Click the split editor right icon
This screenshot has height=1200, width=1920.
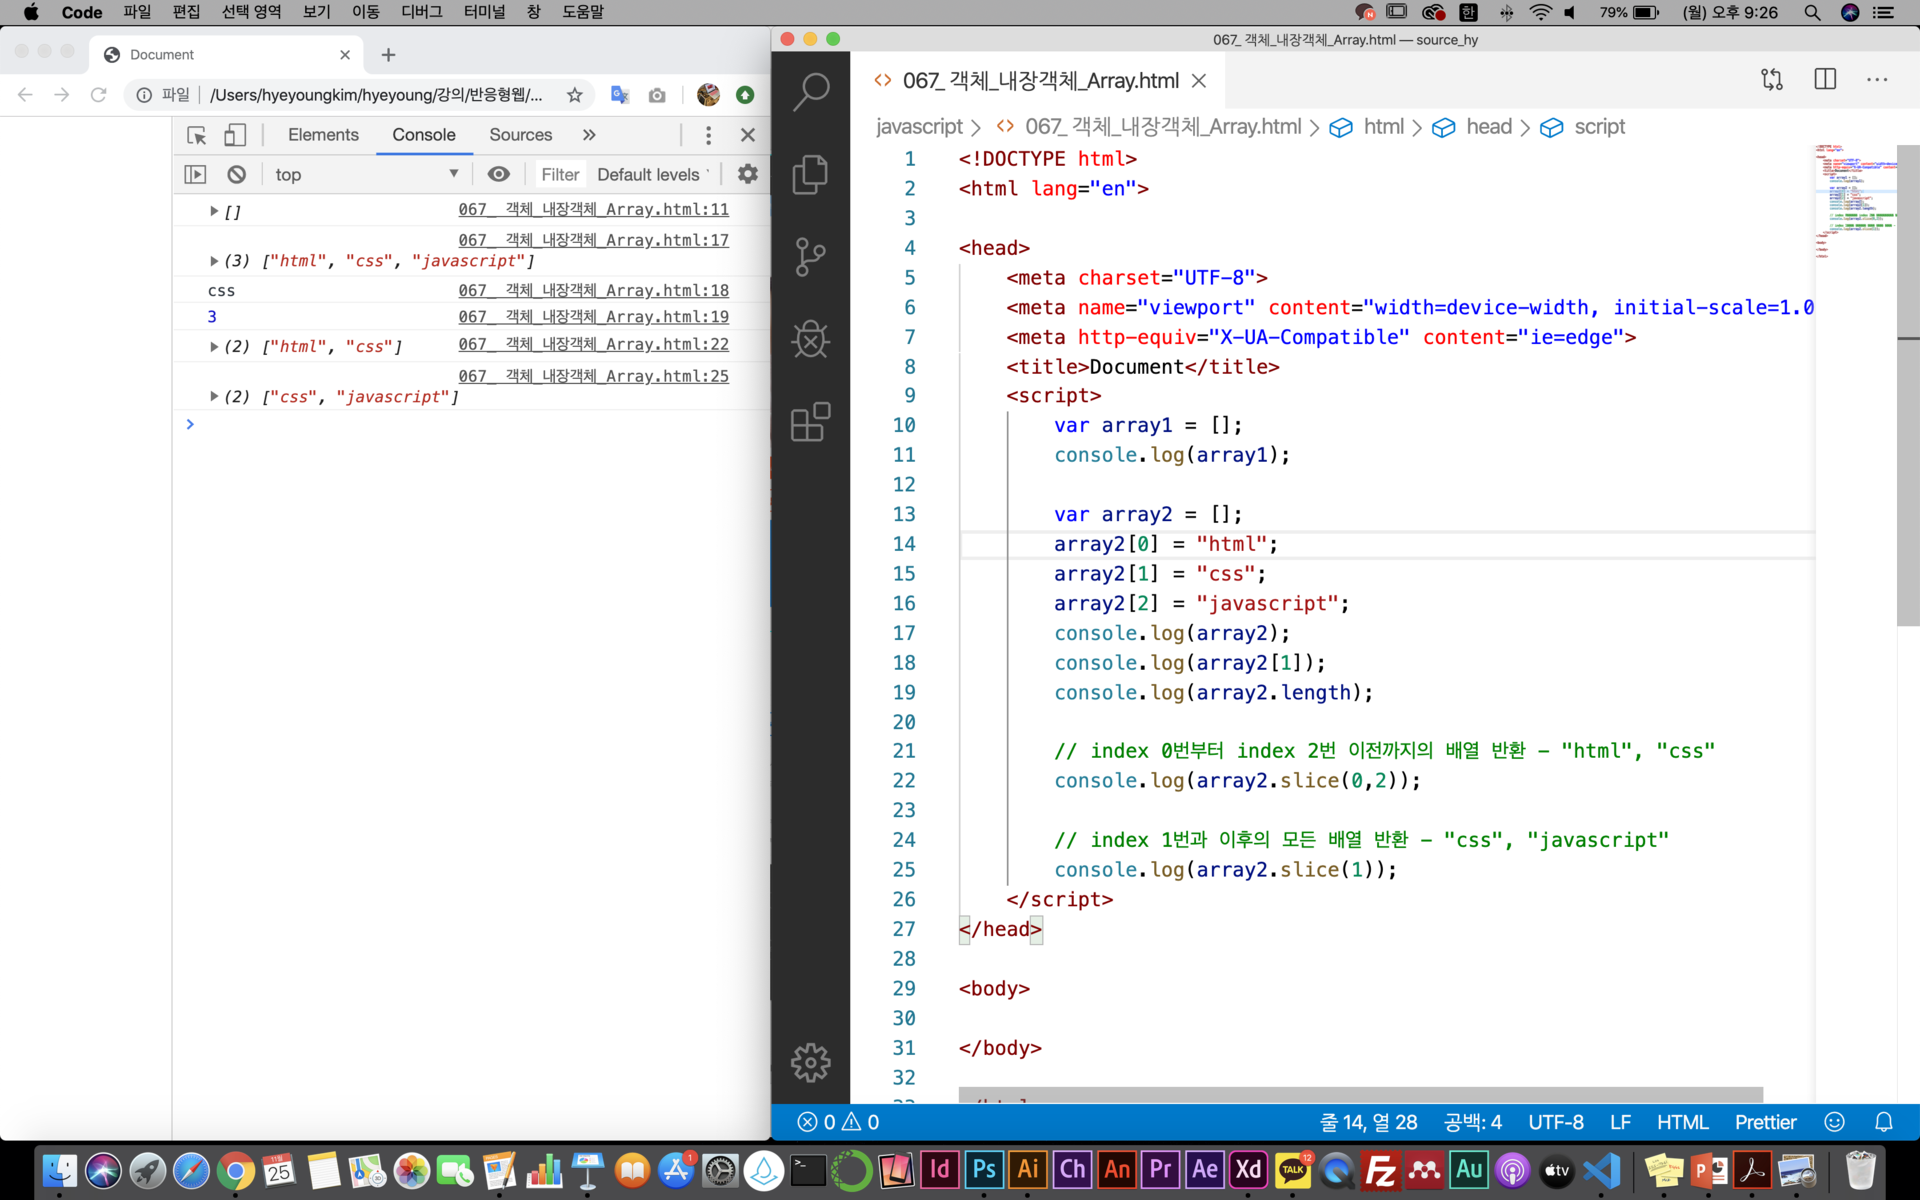pyautogui.click(x=1825, y=80)
